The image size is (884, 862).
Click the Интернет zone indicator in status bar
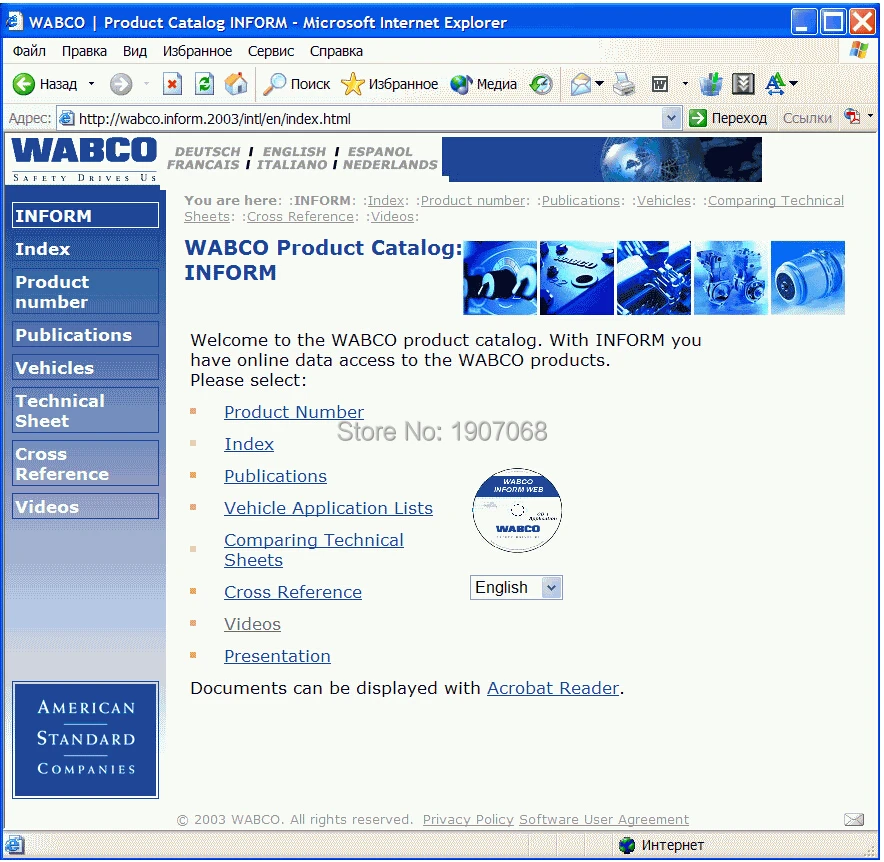663,844
